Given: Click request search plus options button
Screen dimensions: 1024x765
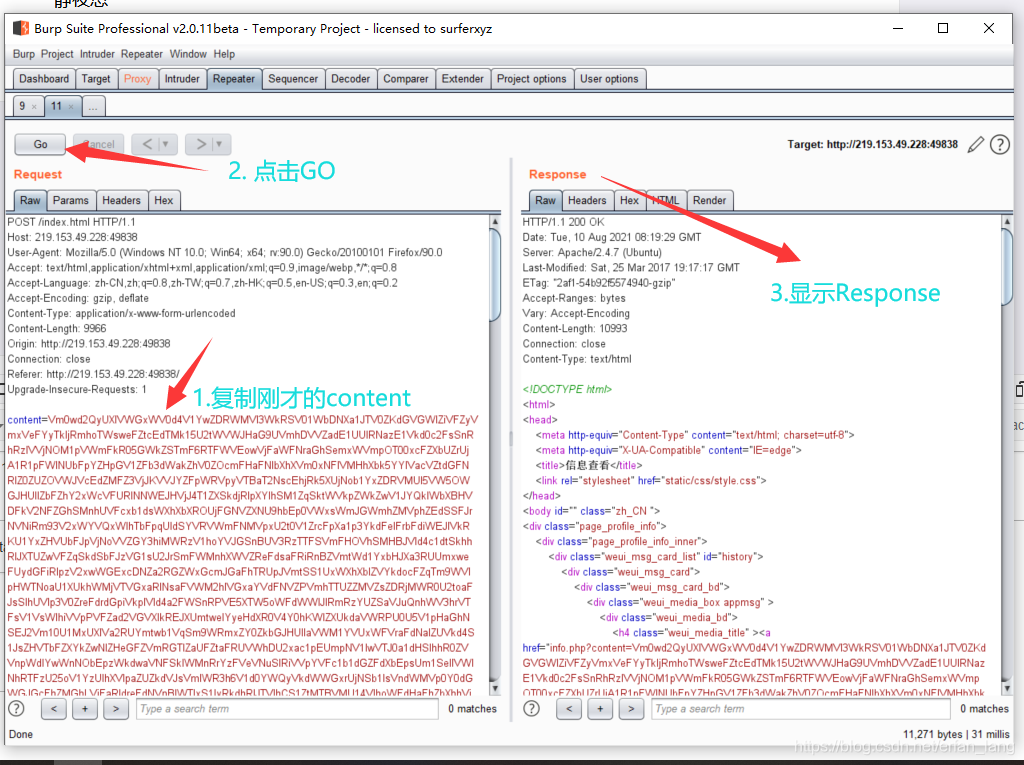Looking at the screenshot, I should pos(85,709).
